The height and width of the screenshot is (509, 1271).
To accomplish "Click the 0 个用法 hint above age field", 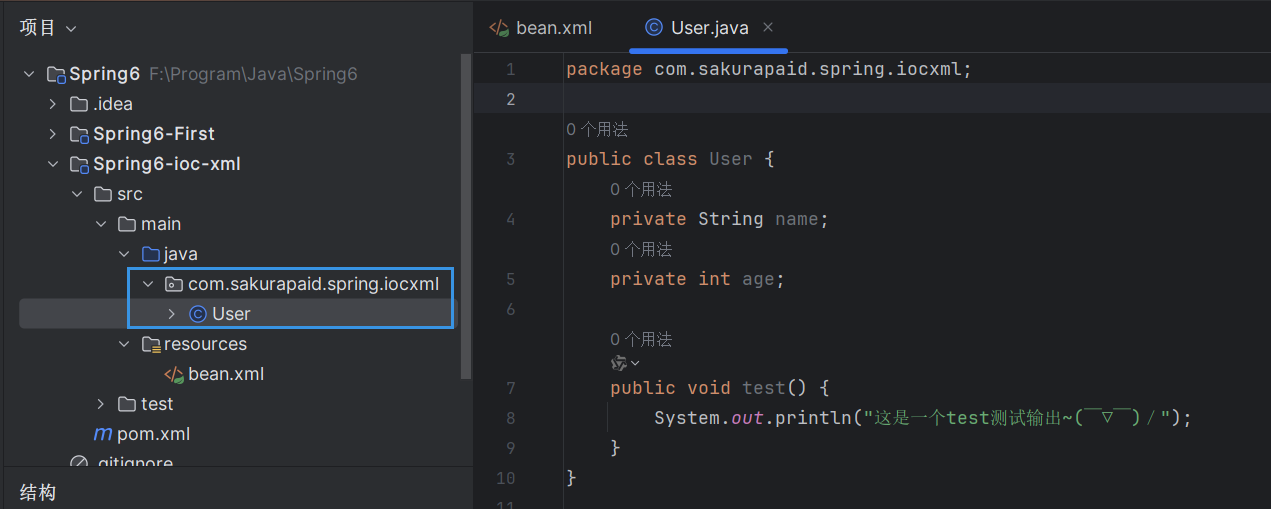I will [x=641, y=249].
